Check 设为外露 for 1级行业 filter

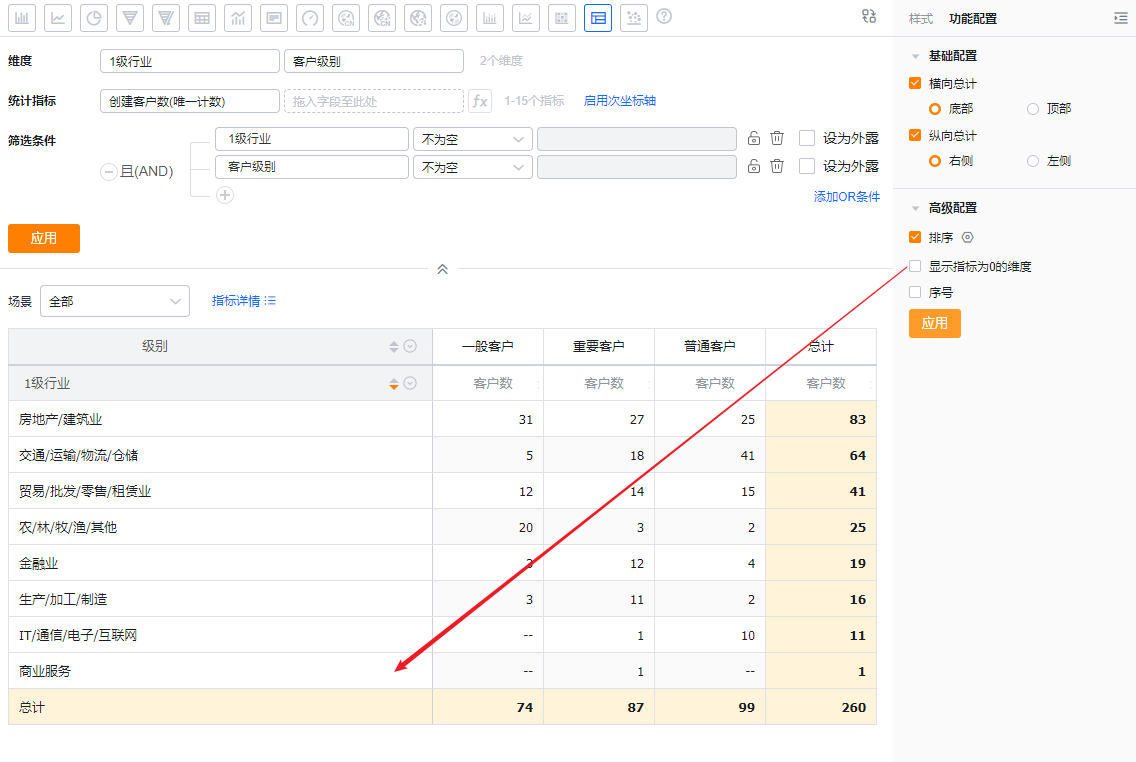[806, 138]
